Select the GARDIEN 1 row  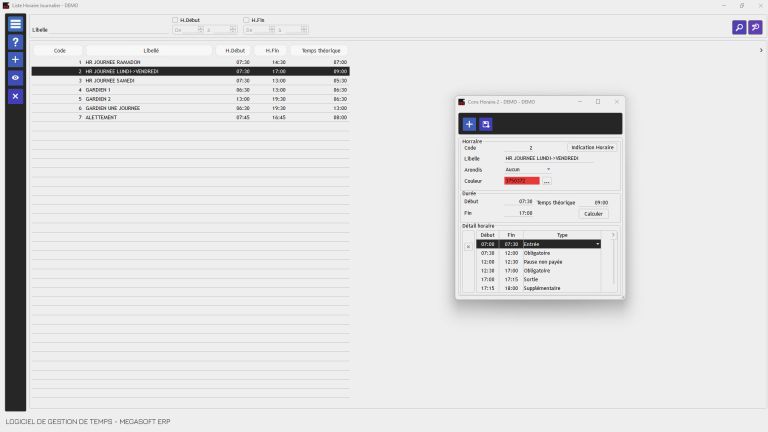[x=191, y=90]
